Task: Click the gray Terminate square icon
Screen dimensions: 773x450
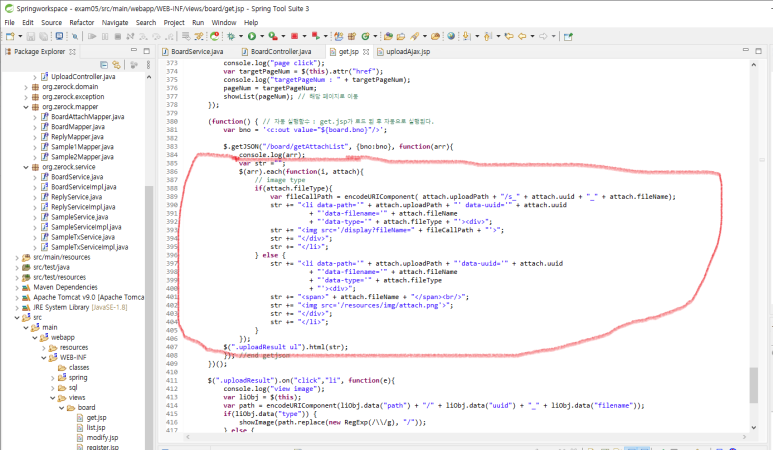Action: click(x=118, y=36)
